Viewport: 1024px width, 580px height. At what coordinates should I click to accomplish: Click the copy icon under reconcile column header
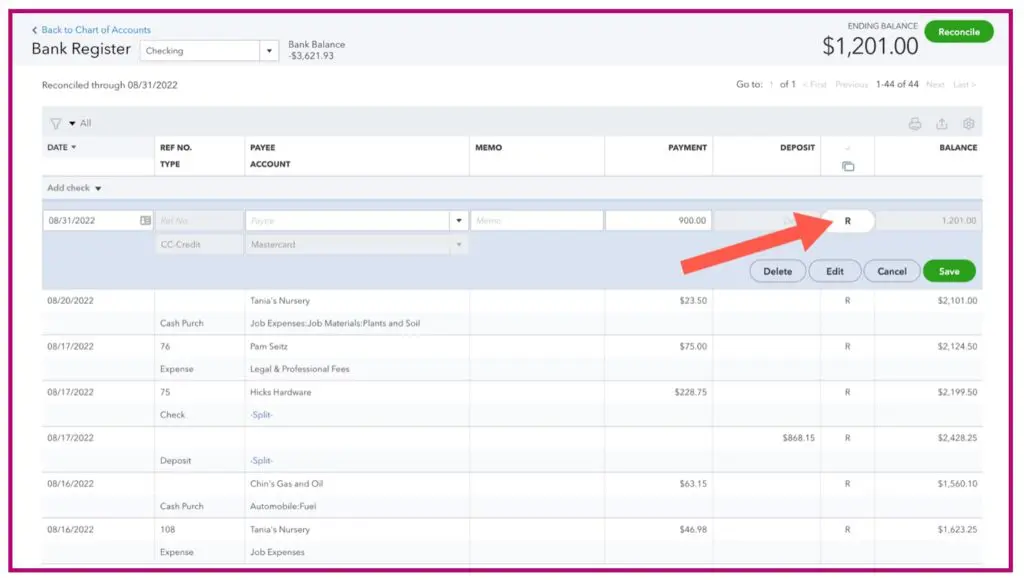pyautogui.click(x=848, y=167)
